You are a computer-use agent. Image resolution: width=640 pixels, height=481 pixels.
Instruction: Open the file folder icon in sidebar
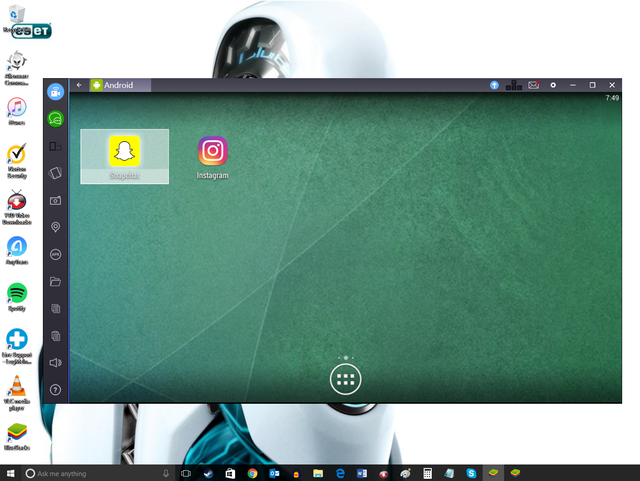coord(56,281)
